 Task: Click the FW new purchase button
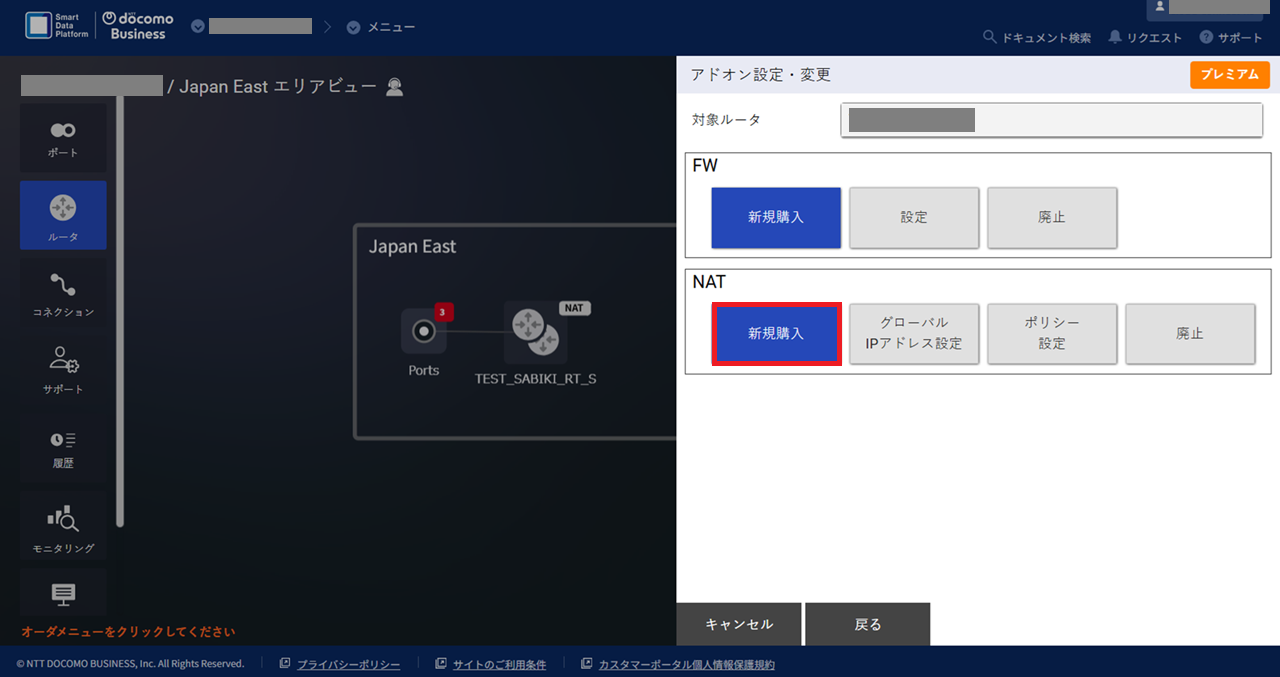click(776, 217)
